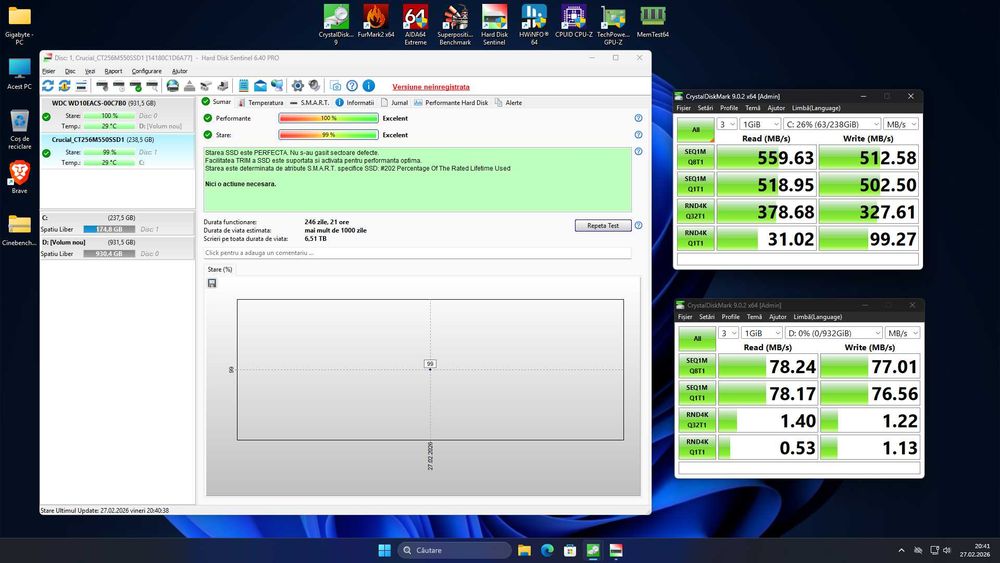Click the refresh disks toolbar icon in Hard Disk Sentinel
Image resolution: width=1000 pixels, height=563 pixels.
[x=48, y=85]
